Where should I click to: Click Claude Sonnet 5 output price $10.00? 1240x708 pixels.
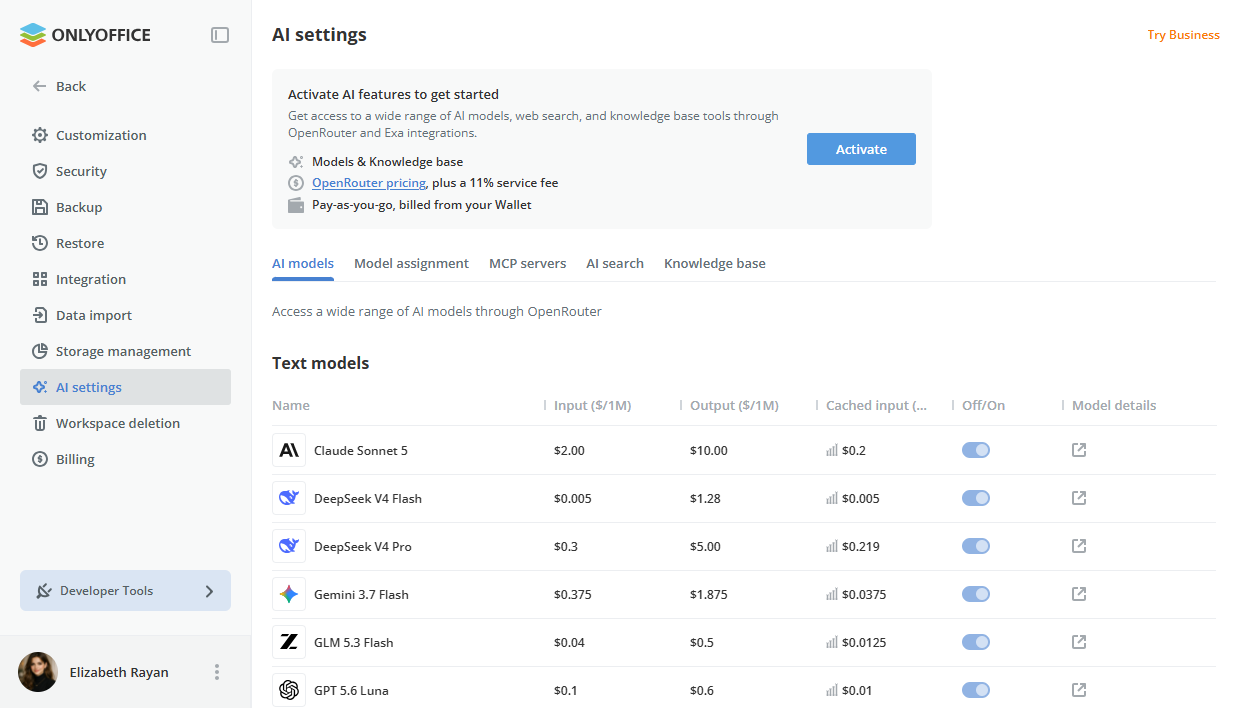pyautogui.click(x=709, y=450)
